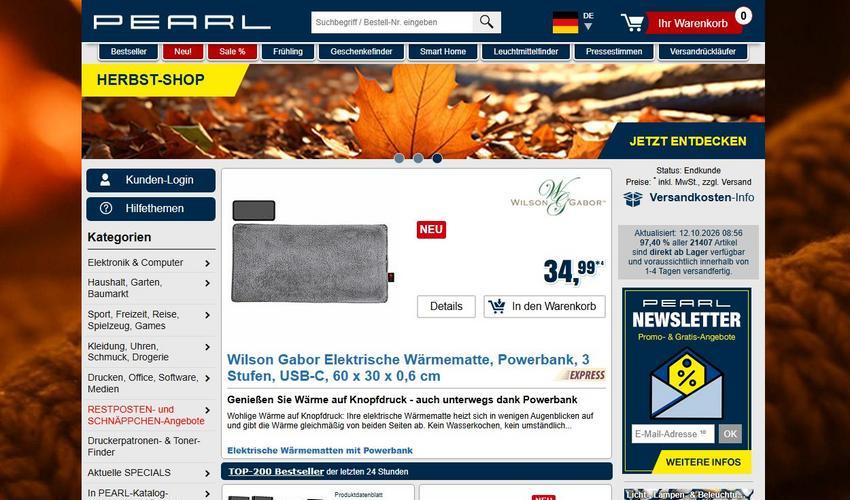Click the Kunden-Login button

[151, 180]
